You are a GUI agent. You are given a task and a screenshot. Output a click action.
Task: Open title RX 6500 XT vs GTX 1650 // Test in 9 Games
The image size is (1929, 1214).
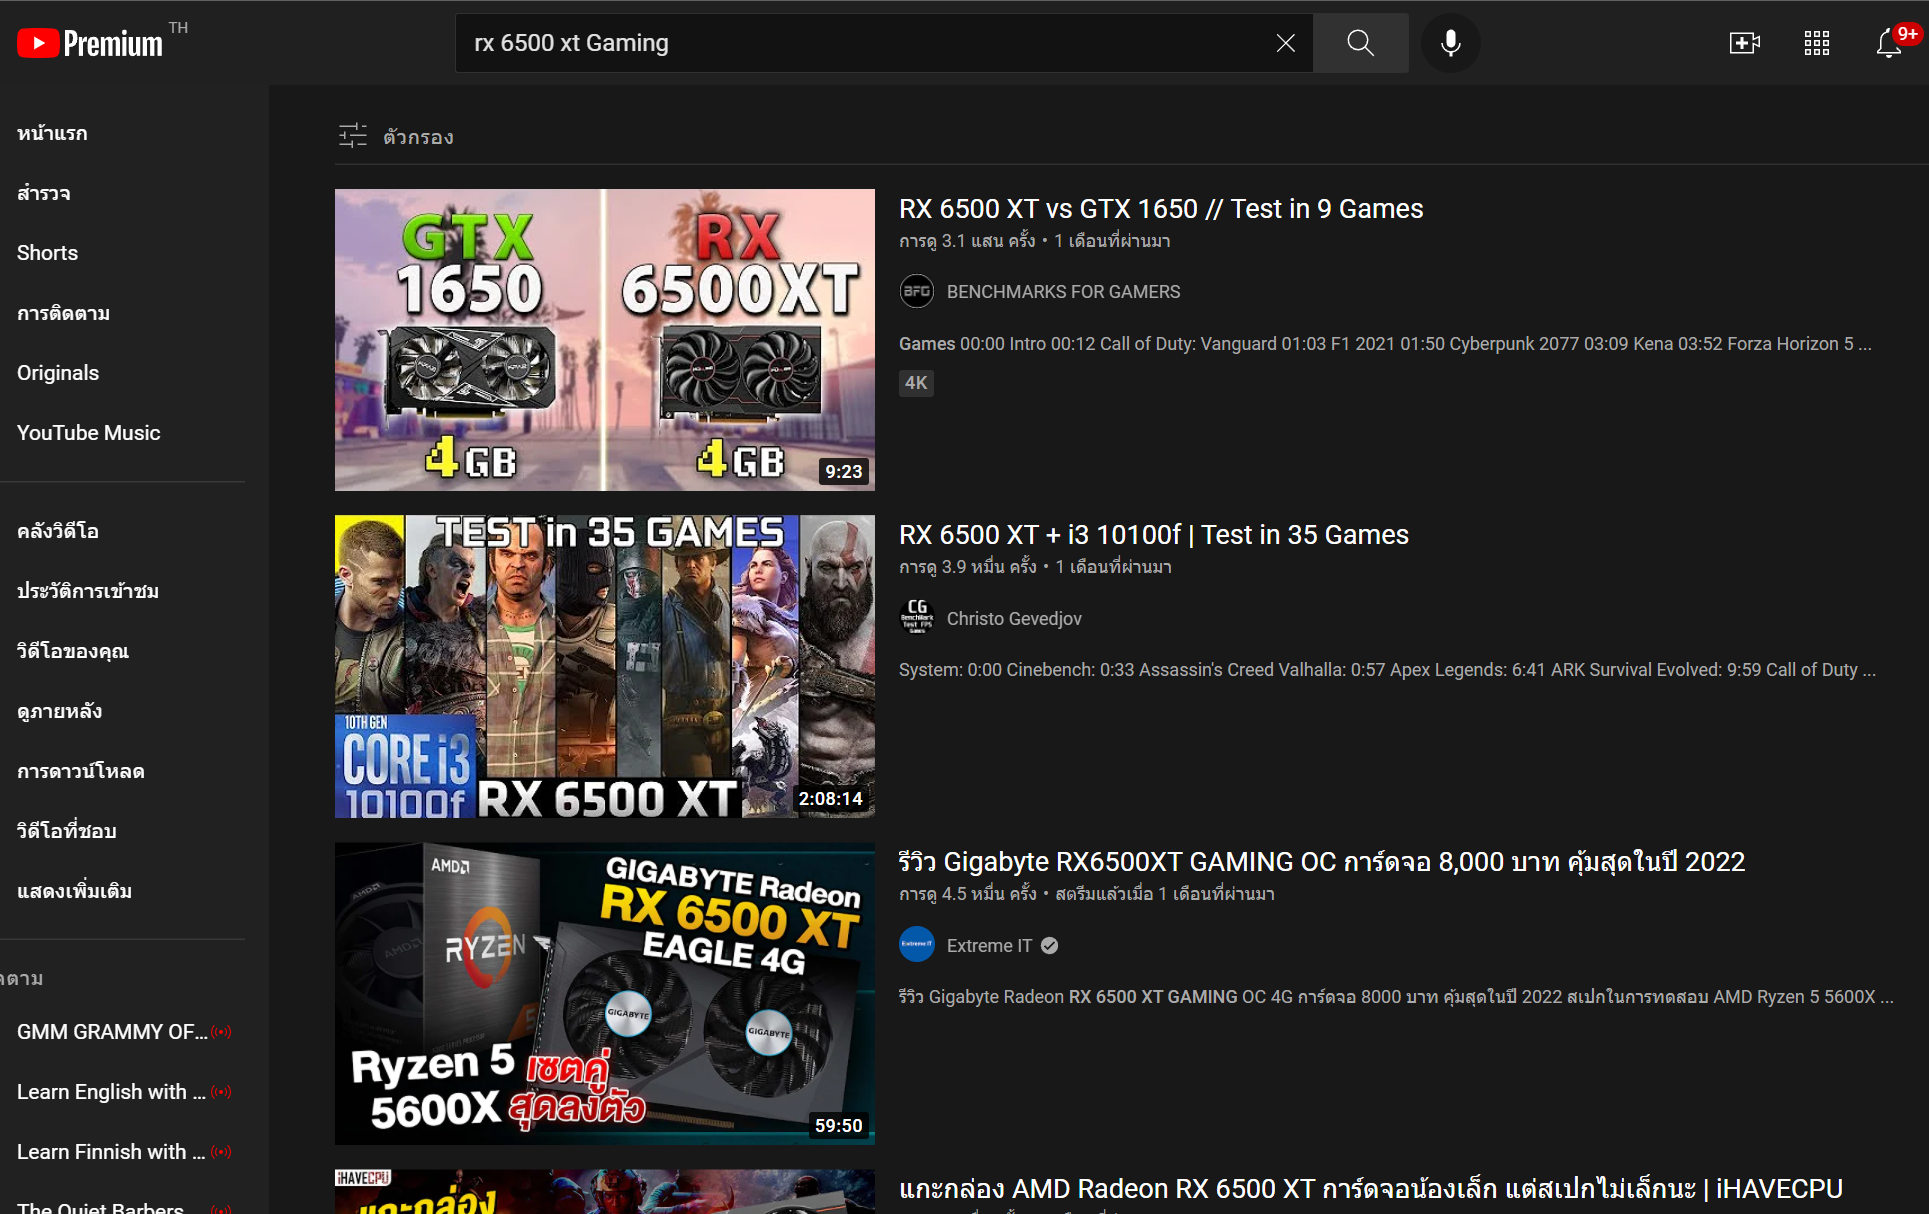[x=1160, y=208]
